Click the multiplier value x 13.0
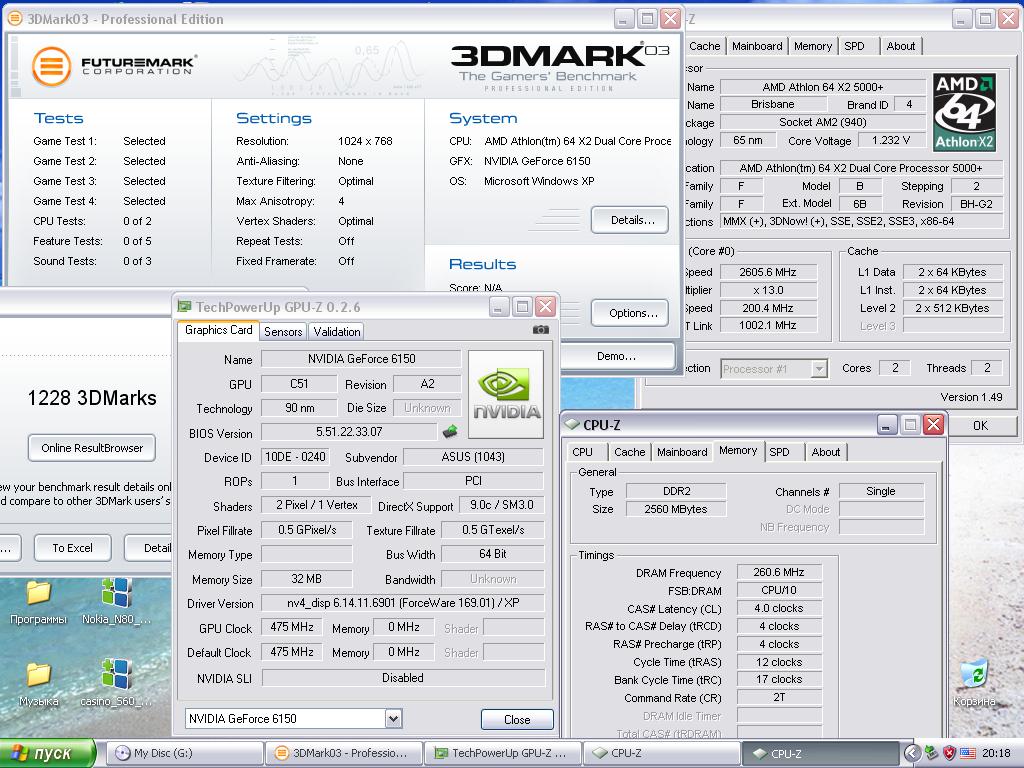The width and height of the screenshot is (1024, 768). pyautogui.click(x=768, y=290)
